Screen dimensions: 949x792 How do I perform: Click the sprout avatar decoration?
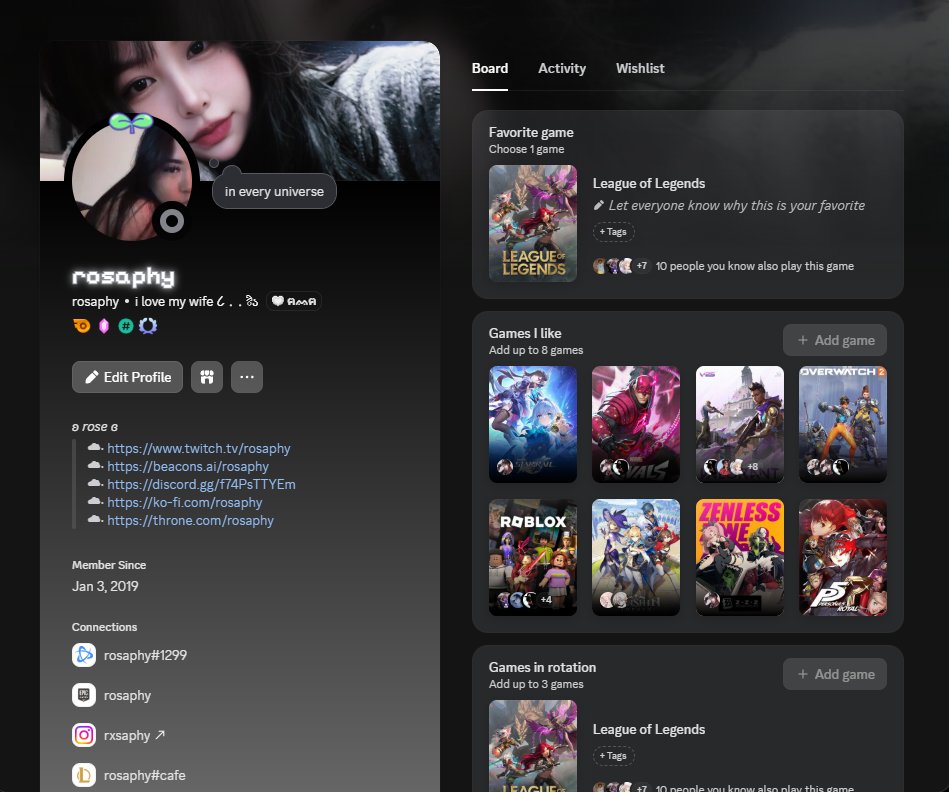point(131,122)
